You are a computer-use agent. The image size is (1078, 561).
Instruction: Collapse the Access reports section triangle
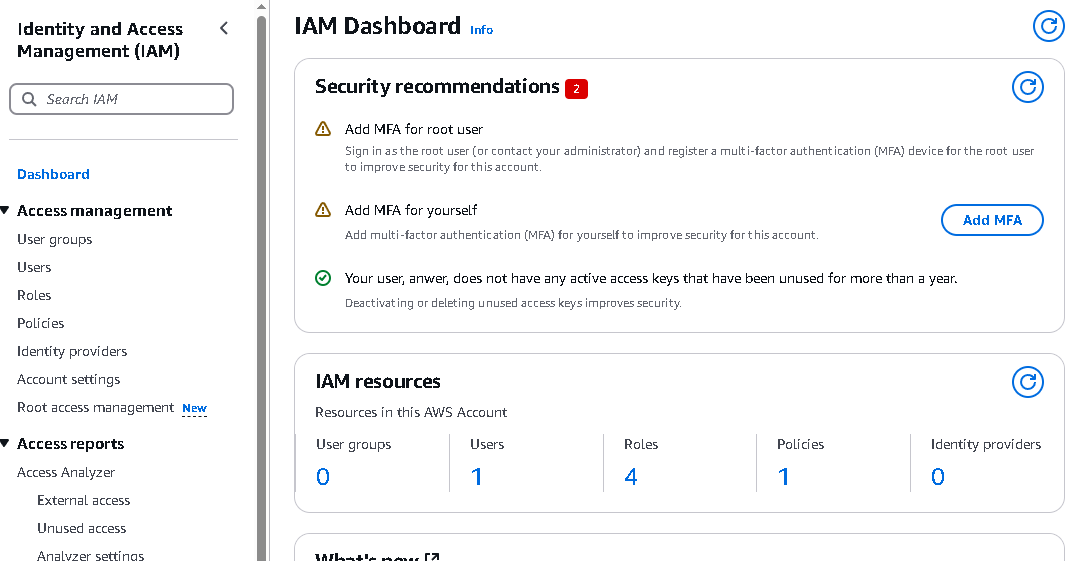(x=5, y=443)
